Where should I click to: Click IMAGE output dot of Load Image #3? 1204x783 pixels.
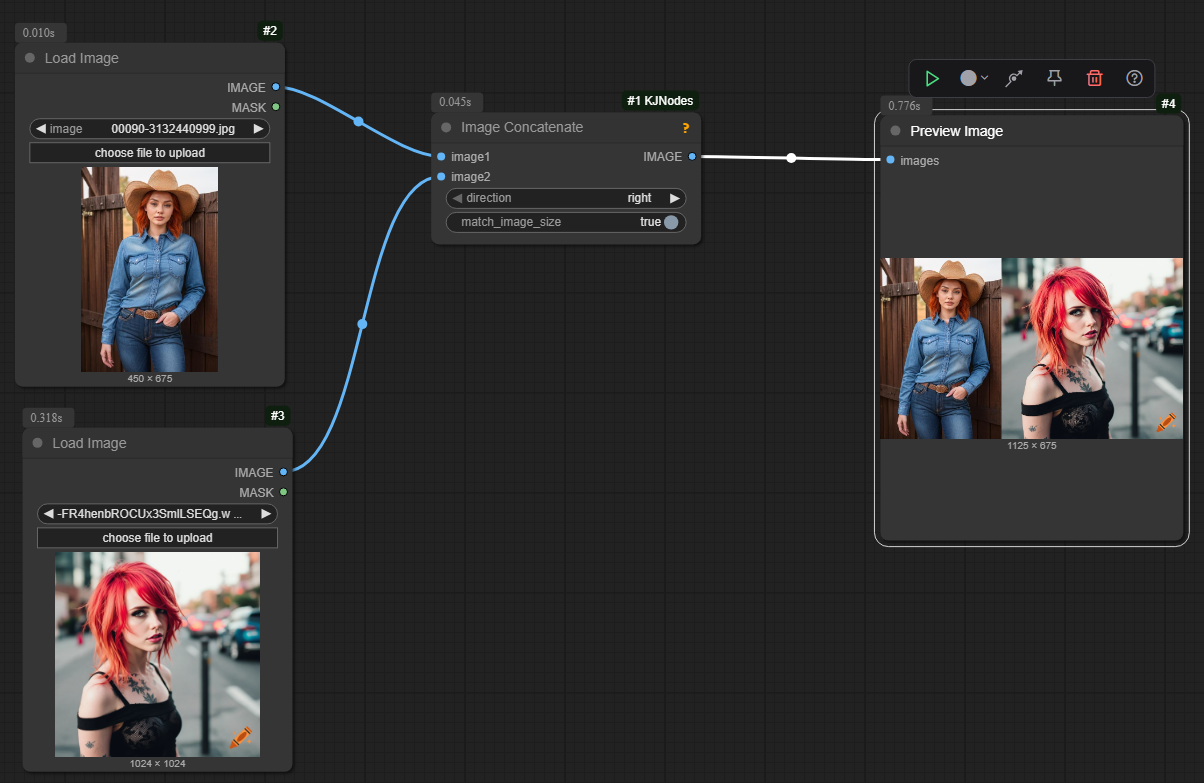tap(283, 472)
